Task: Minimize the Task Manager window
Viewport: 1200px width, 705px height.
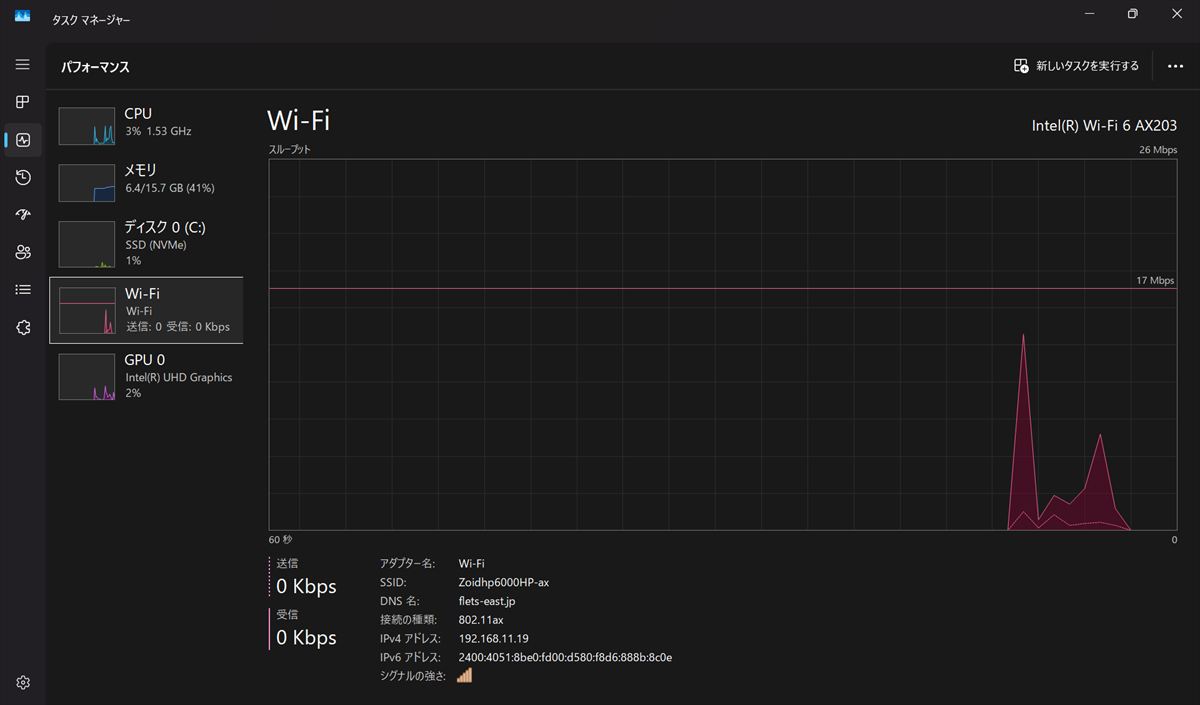Action: click(1087, 14)
